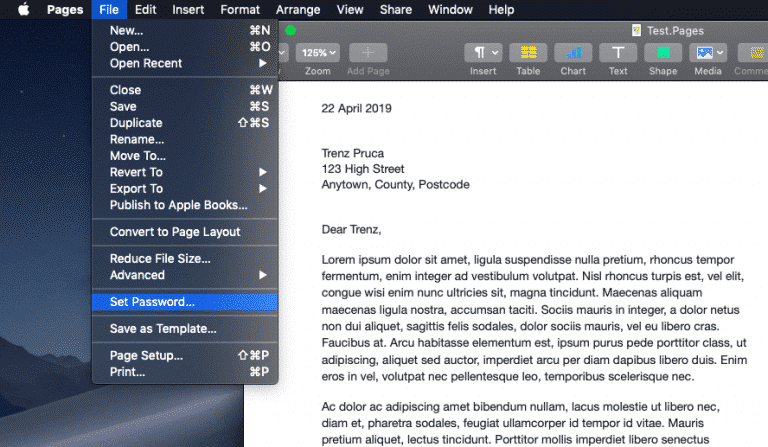Open the Format menu
Screen dimensions: 768x447
coord(240,9)
